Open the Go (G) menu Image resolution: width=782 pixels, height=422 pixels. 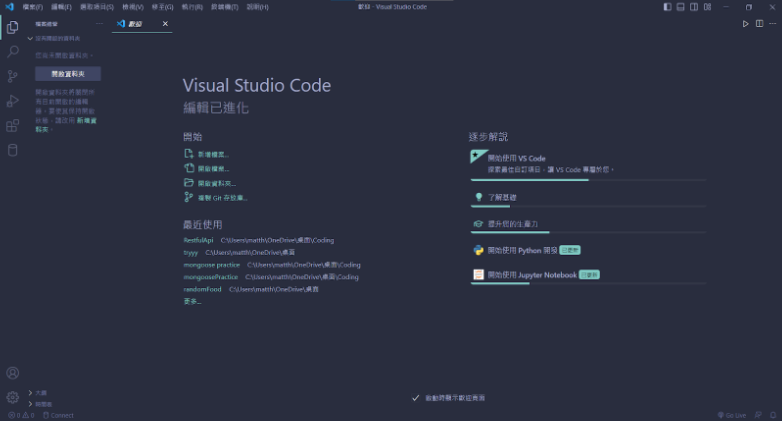pos(163,7)
